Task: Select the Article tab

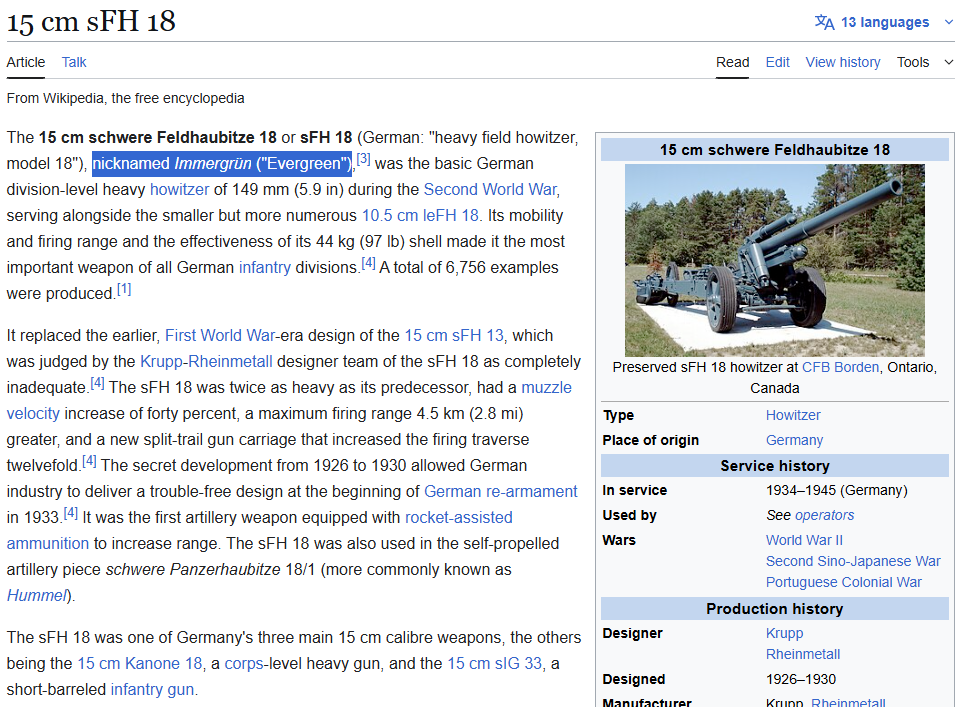Action: click(x=26, y=62)
